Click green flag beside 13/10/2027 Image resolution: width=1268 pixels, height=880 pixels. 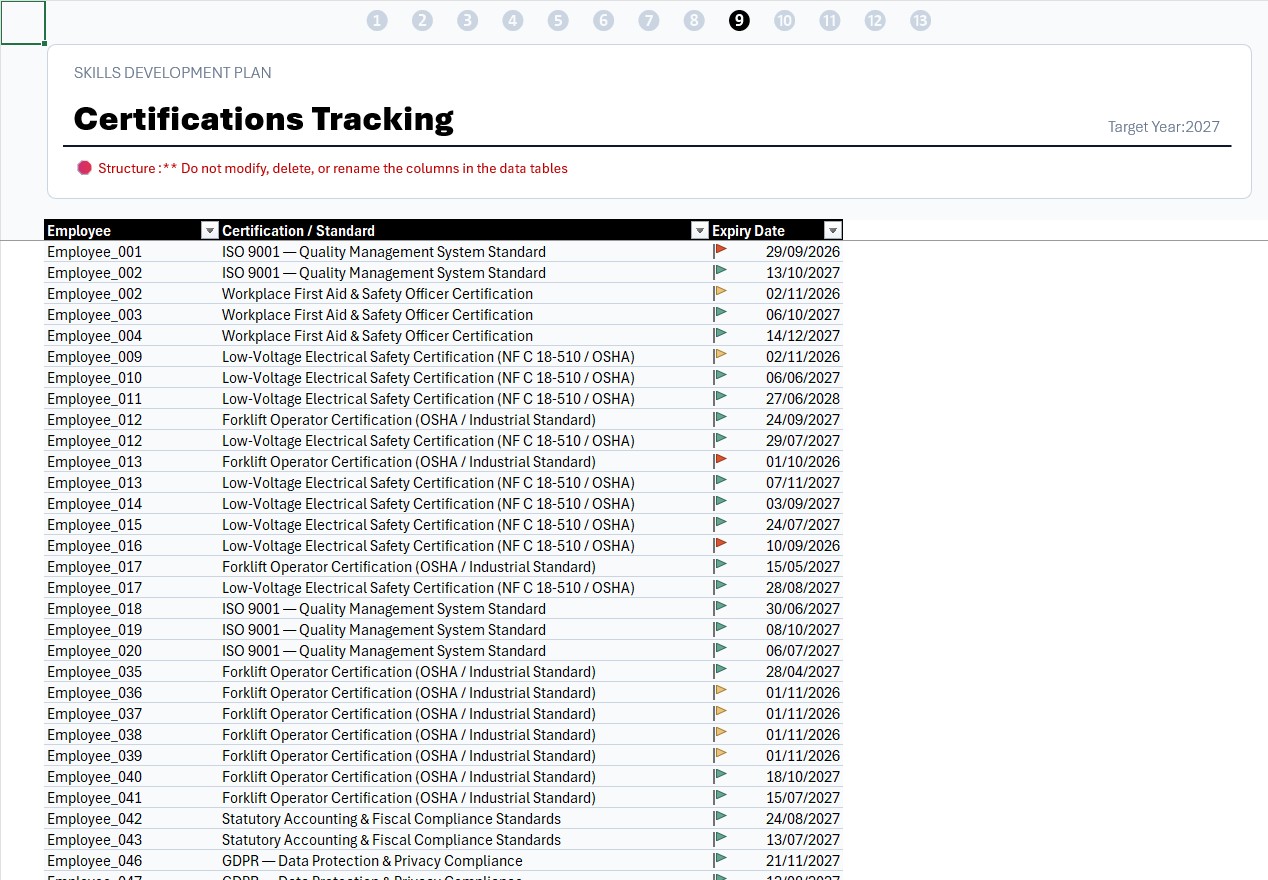coord(720,272)
